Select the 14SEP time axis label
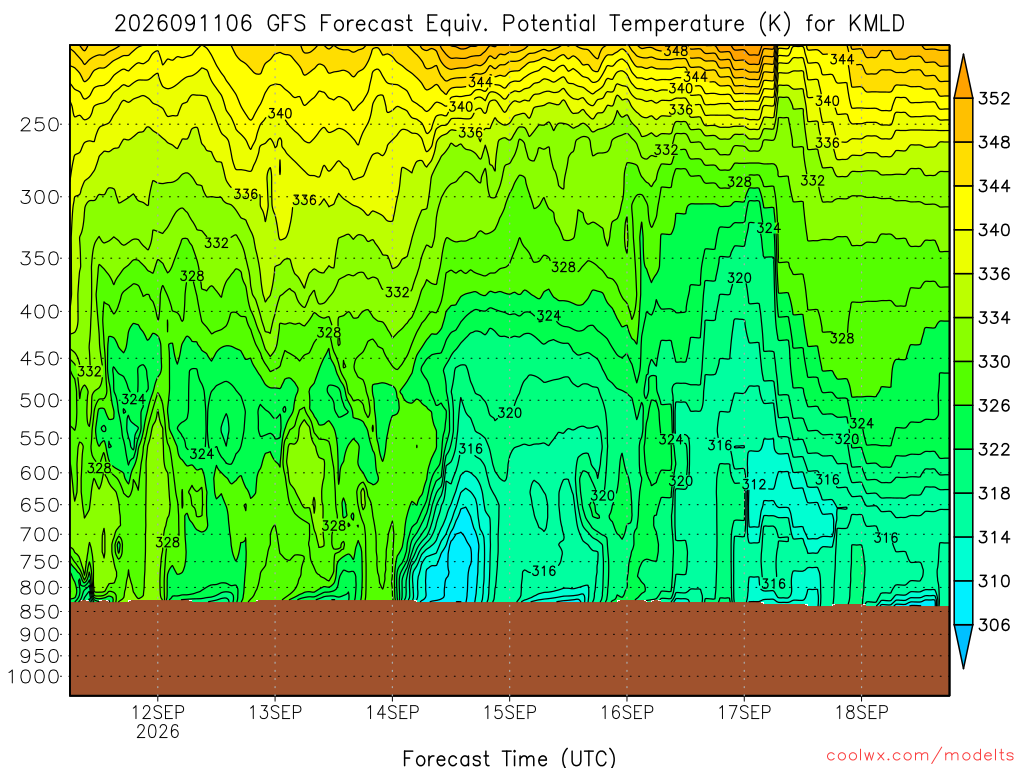The width and height of the screenshot is (1024, 768). click(392, 712)
